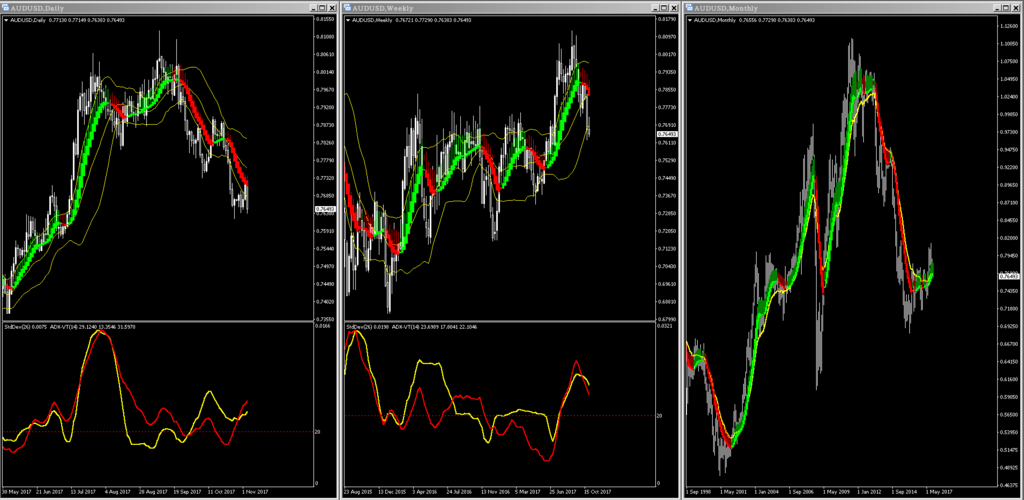Click the 0.81790 top price on Weekly scale

tap(665, 20)
